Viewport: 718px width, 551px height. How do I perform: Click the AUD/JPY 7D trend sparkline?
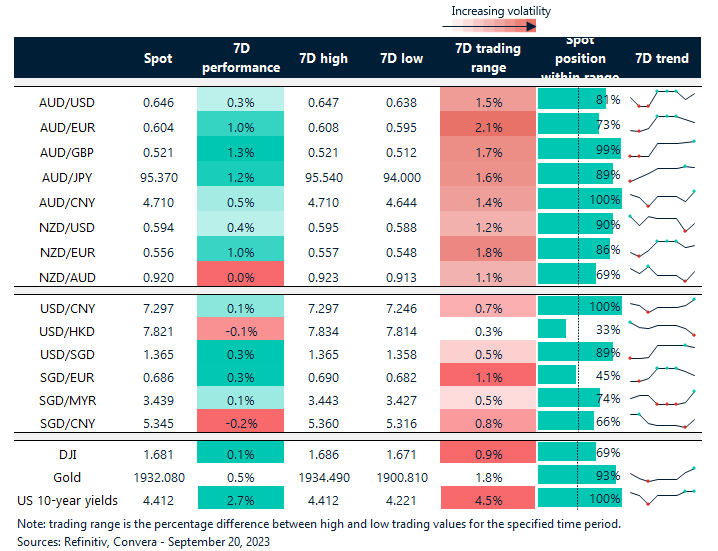coord(662,175)
